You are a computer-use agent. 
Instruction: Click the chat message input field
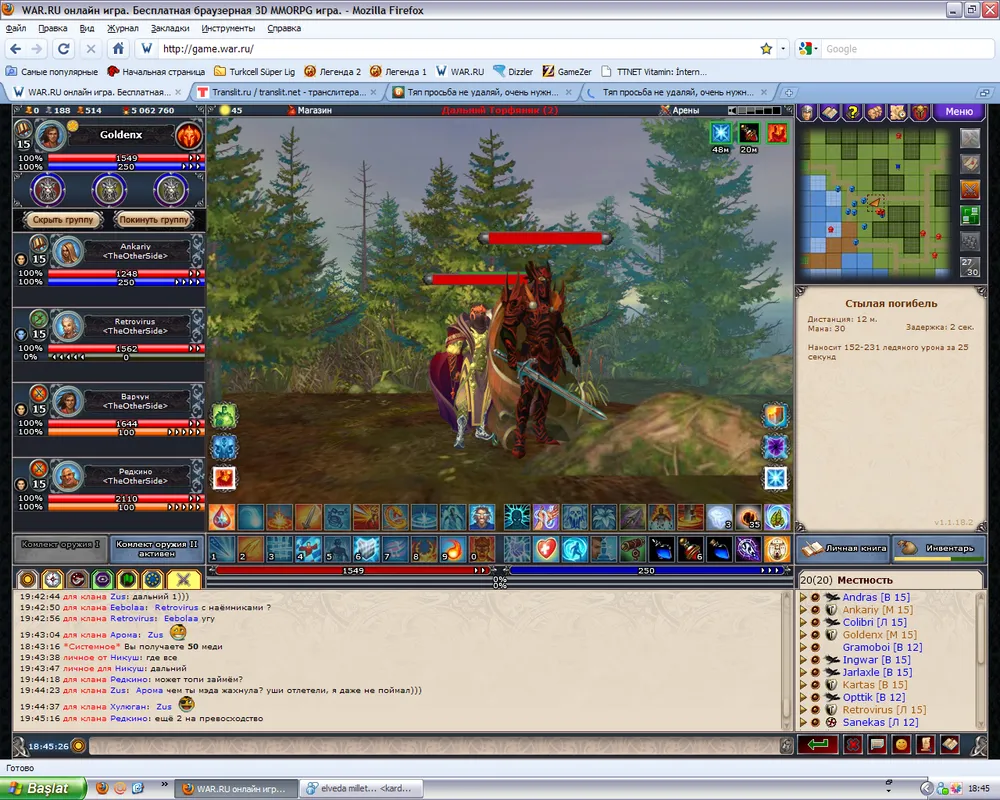(434, 745)
